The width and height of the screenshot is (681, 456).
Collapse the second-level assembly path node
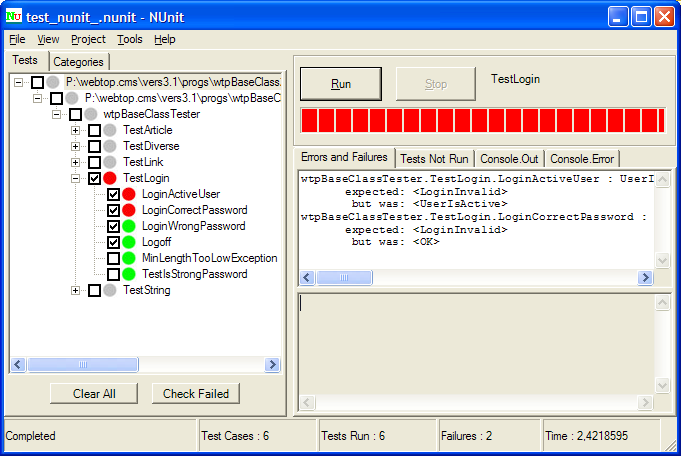tap(37, 98)
